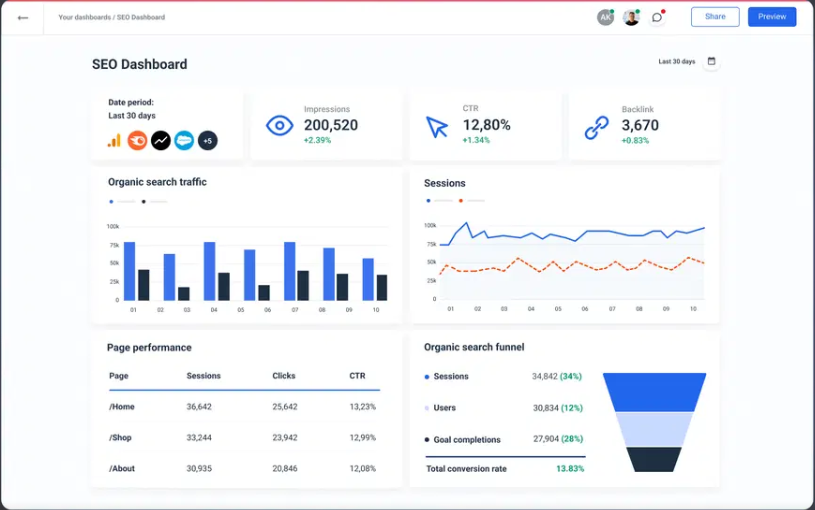Screen dimensions: 815x510
Task: Click the 200,520 impressions value
Action: pos(331,125)
